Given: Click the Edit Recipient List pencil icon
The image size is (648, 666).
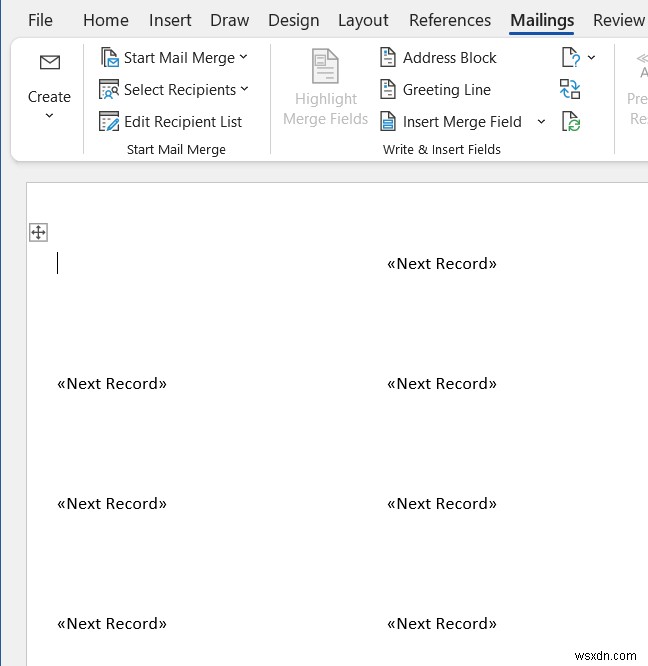Looking at the screenshot, I should tap(109, 121).
